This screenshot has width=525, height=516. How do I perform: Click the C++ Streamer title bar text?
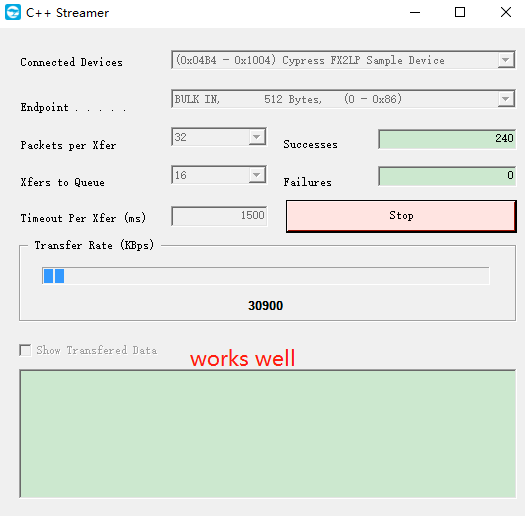coord(67,13)
